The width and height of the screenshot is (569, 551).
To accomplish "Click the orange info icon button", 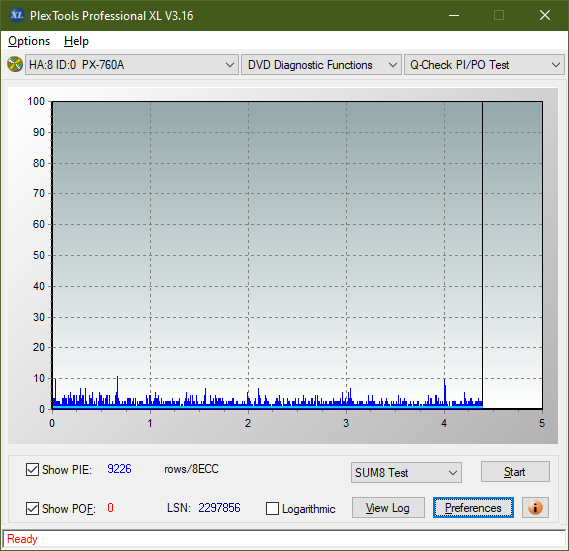I will point(535,507).
